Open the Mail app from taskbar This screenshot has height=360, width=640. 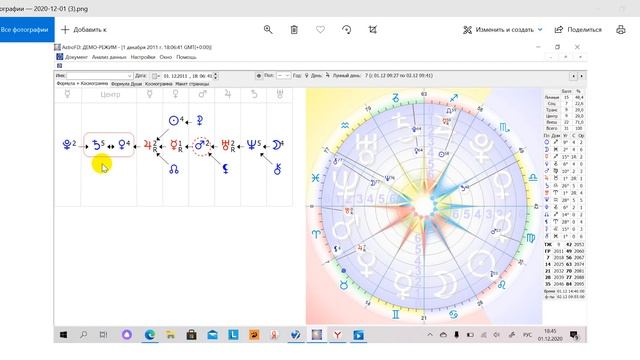(x=212, y=335)
